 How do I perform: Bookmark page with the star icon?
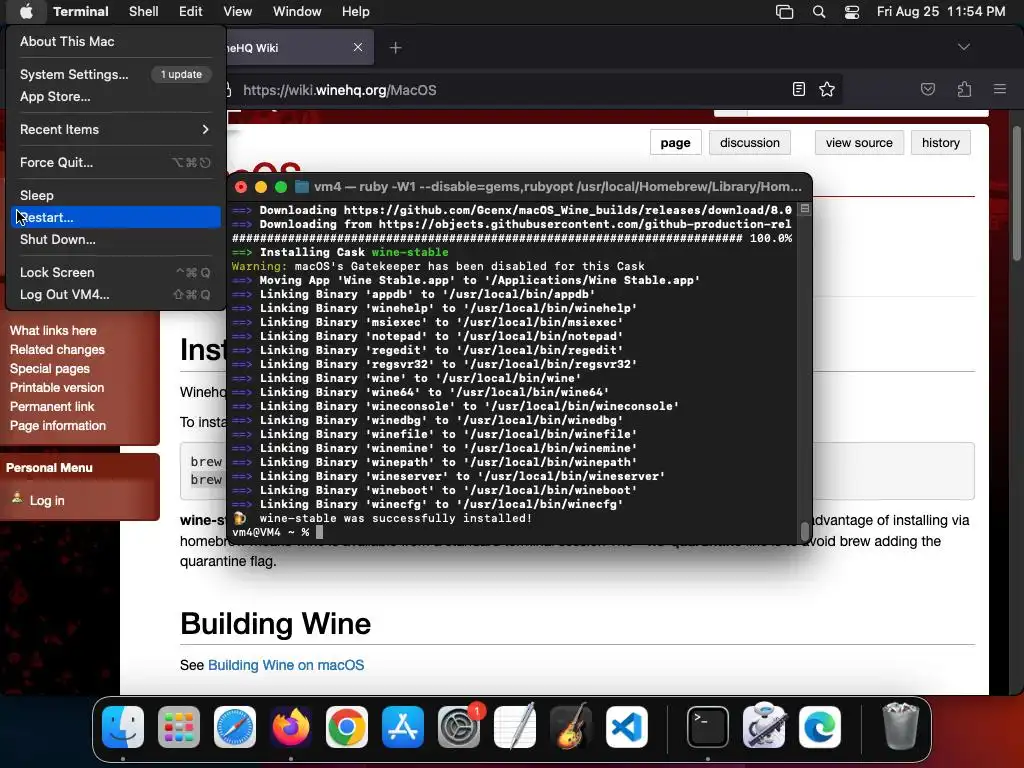[827, 89]
